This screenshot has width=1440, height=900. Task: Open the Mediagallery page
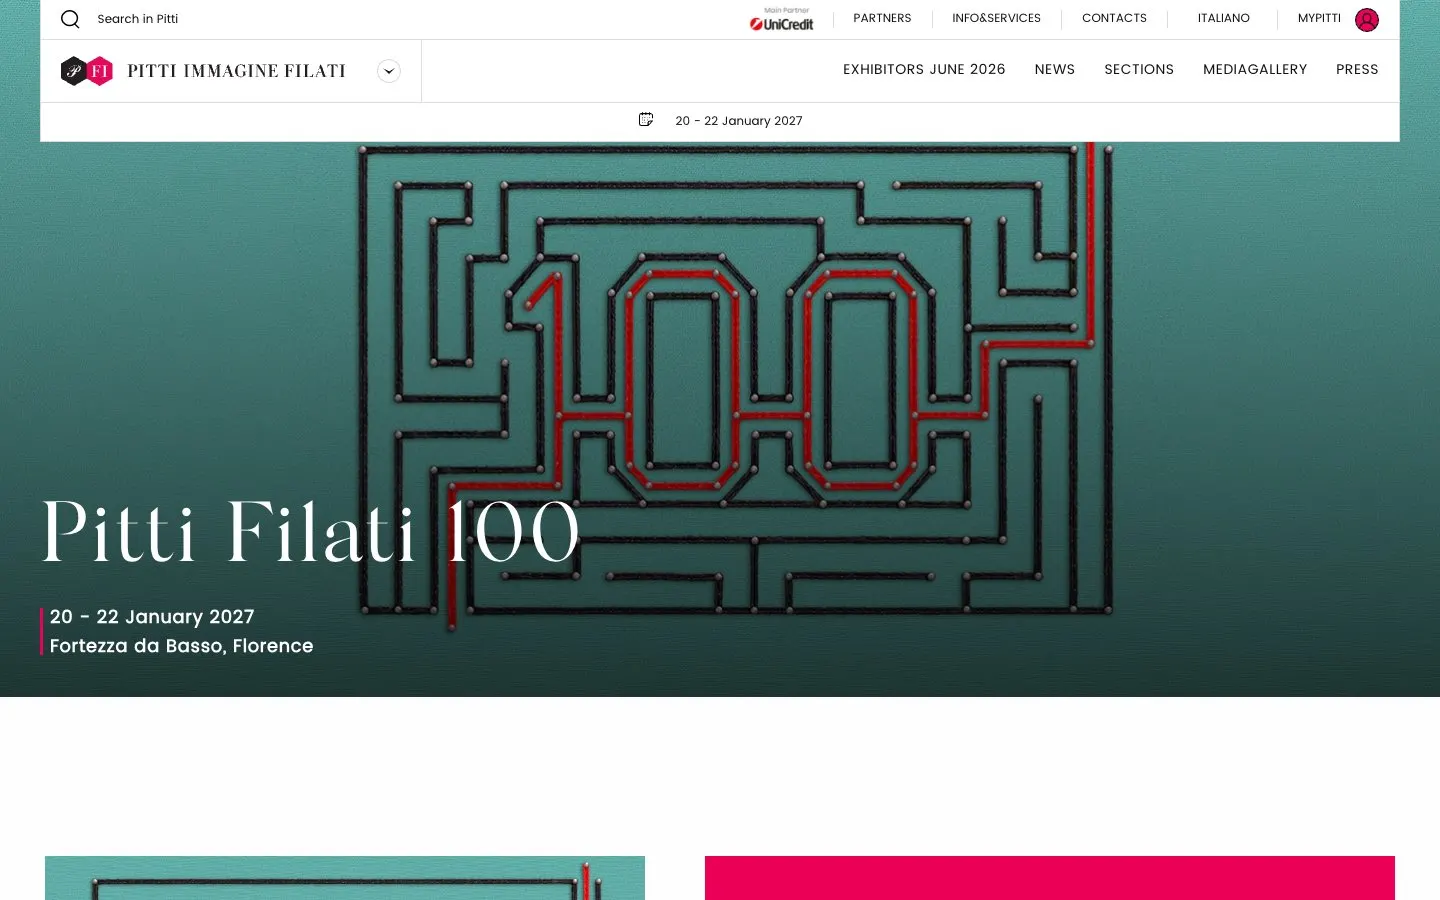point(1255,69)
